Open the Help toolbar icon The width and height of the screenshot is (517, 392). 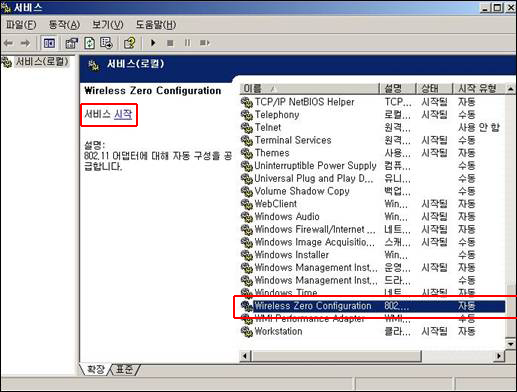point(130,43)
